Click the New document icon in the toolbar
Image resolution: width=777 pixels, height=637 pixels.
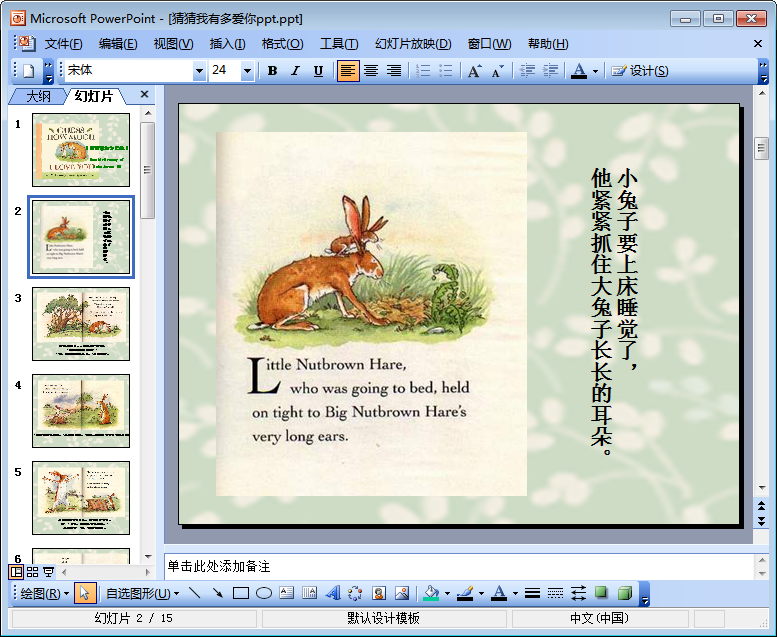point(29,71)
